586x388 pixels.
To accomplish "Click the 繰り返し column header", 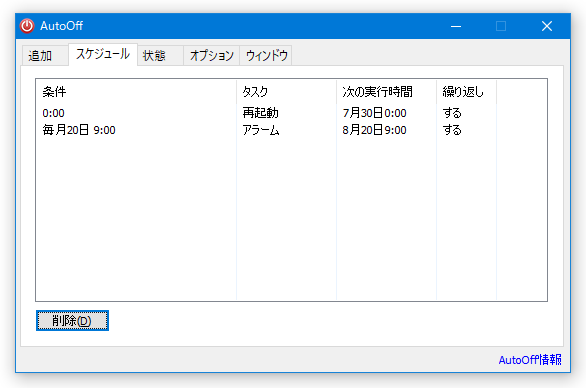I will (x=466, y=92).
